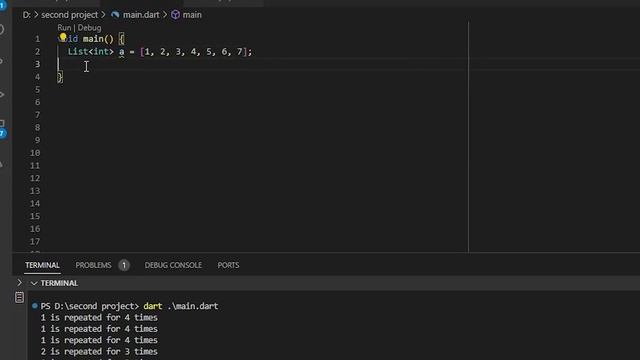Collapse the TERMINAL section chevron

click(34, 283)
